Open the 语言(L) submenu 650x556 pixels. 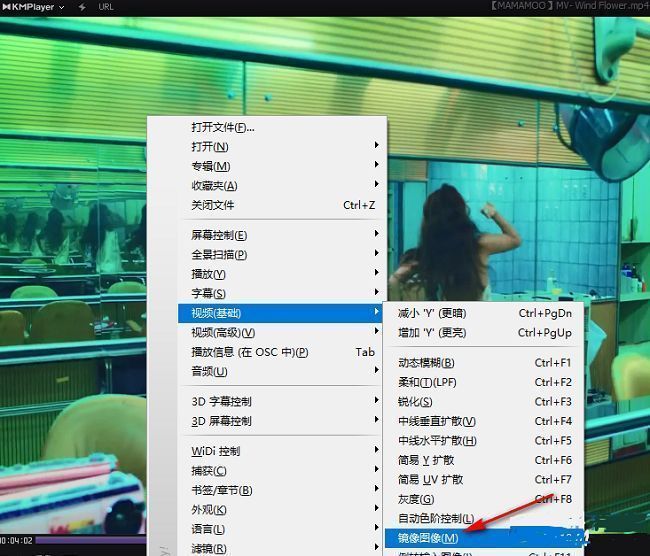[281, 529]
